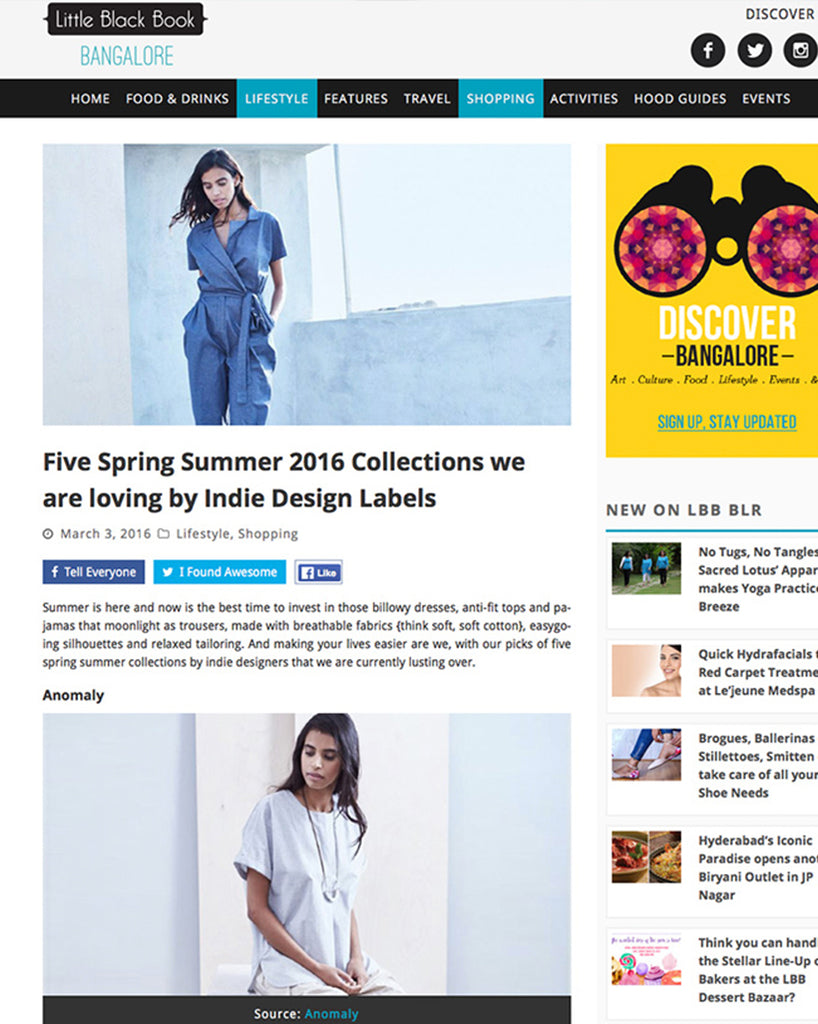This screenshot has width=818, height=1024.
Task: Open the Hyderabad's Iconic Paradise biryani article
Action: pos(757,867)
